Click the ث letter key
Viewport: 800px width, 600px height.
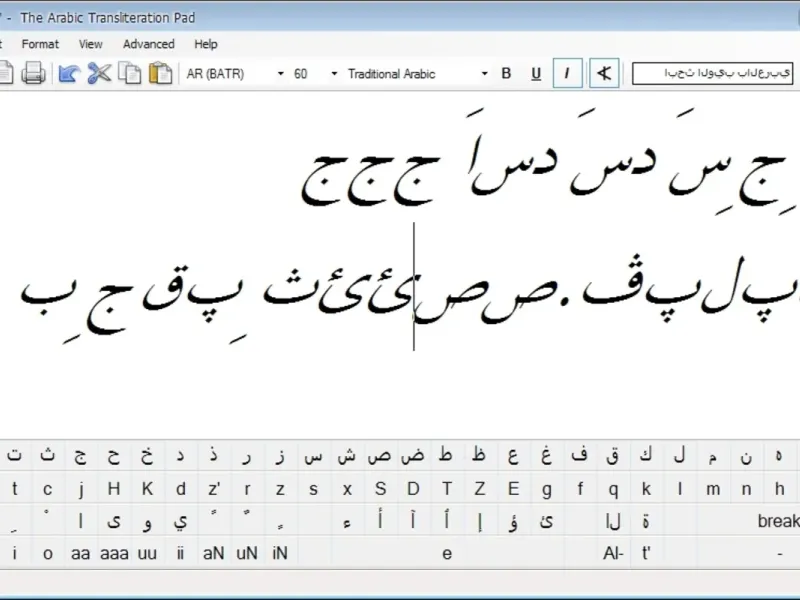(47, 455)
